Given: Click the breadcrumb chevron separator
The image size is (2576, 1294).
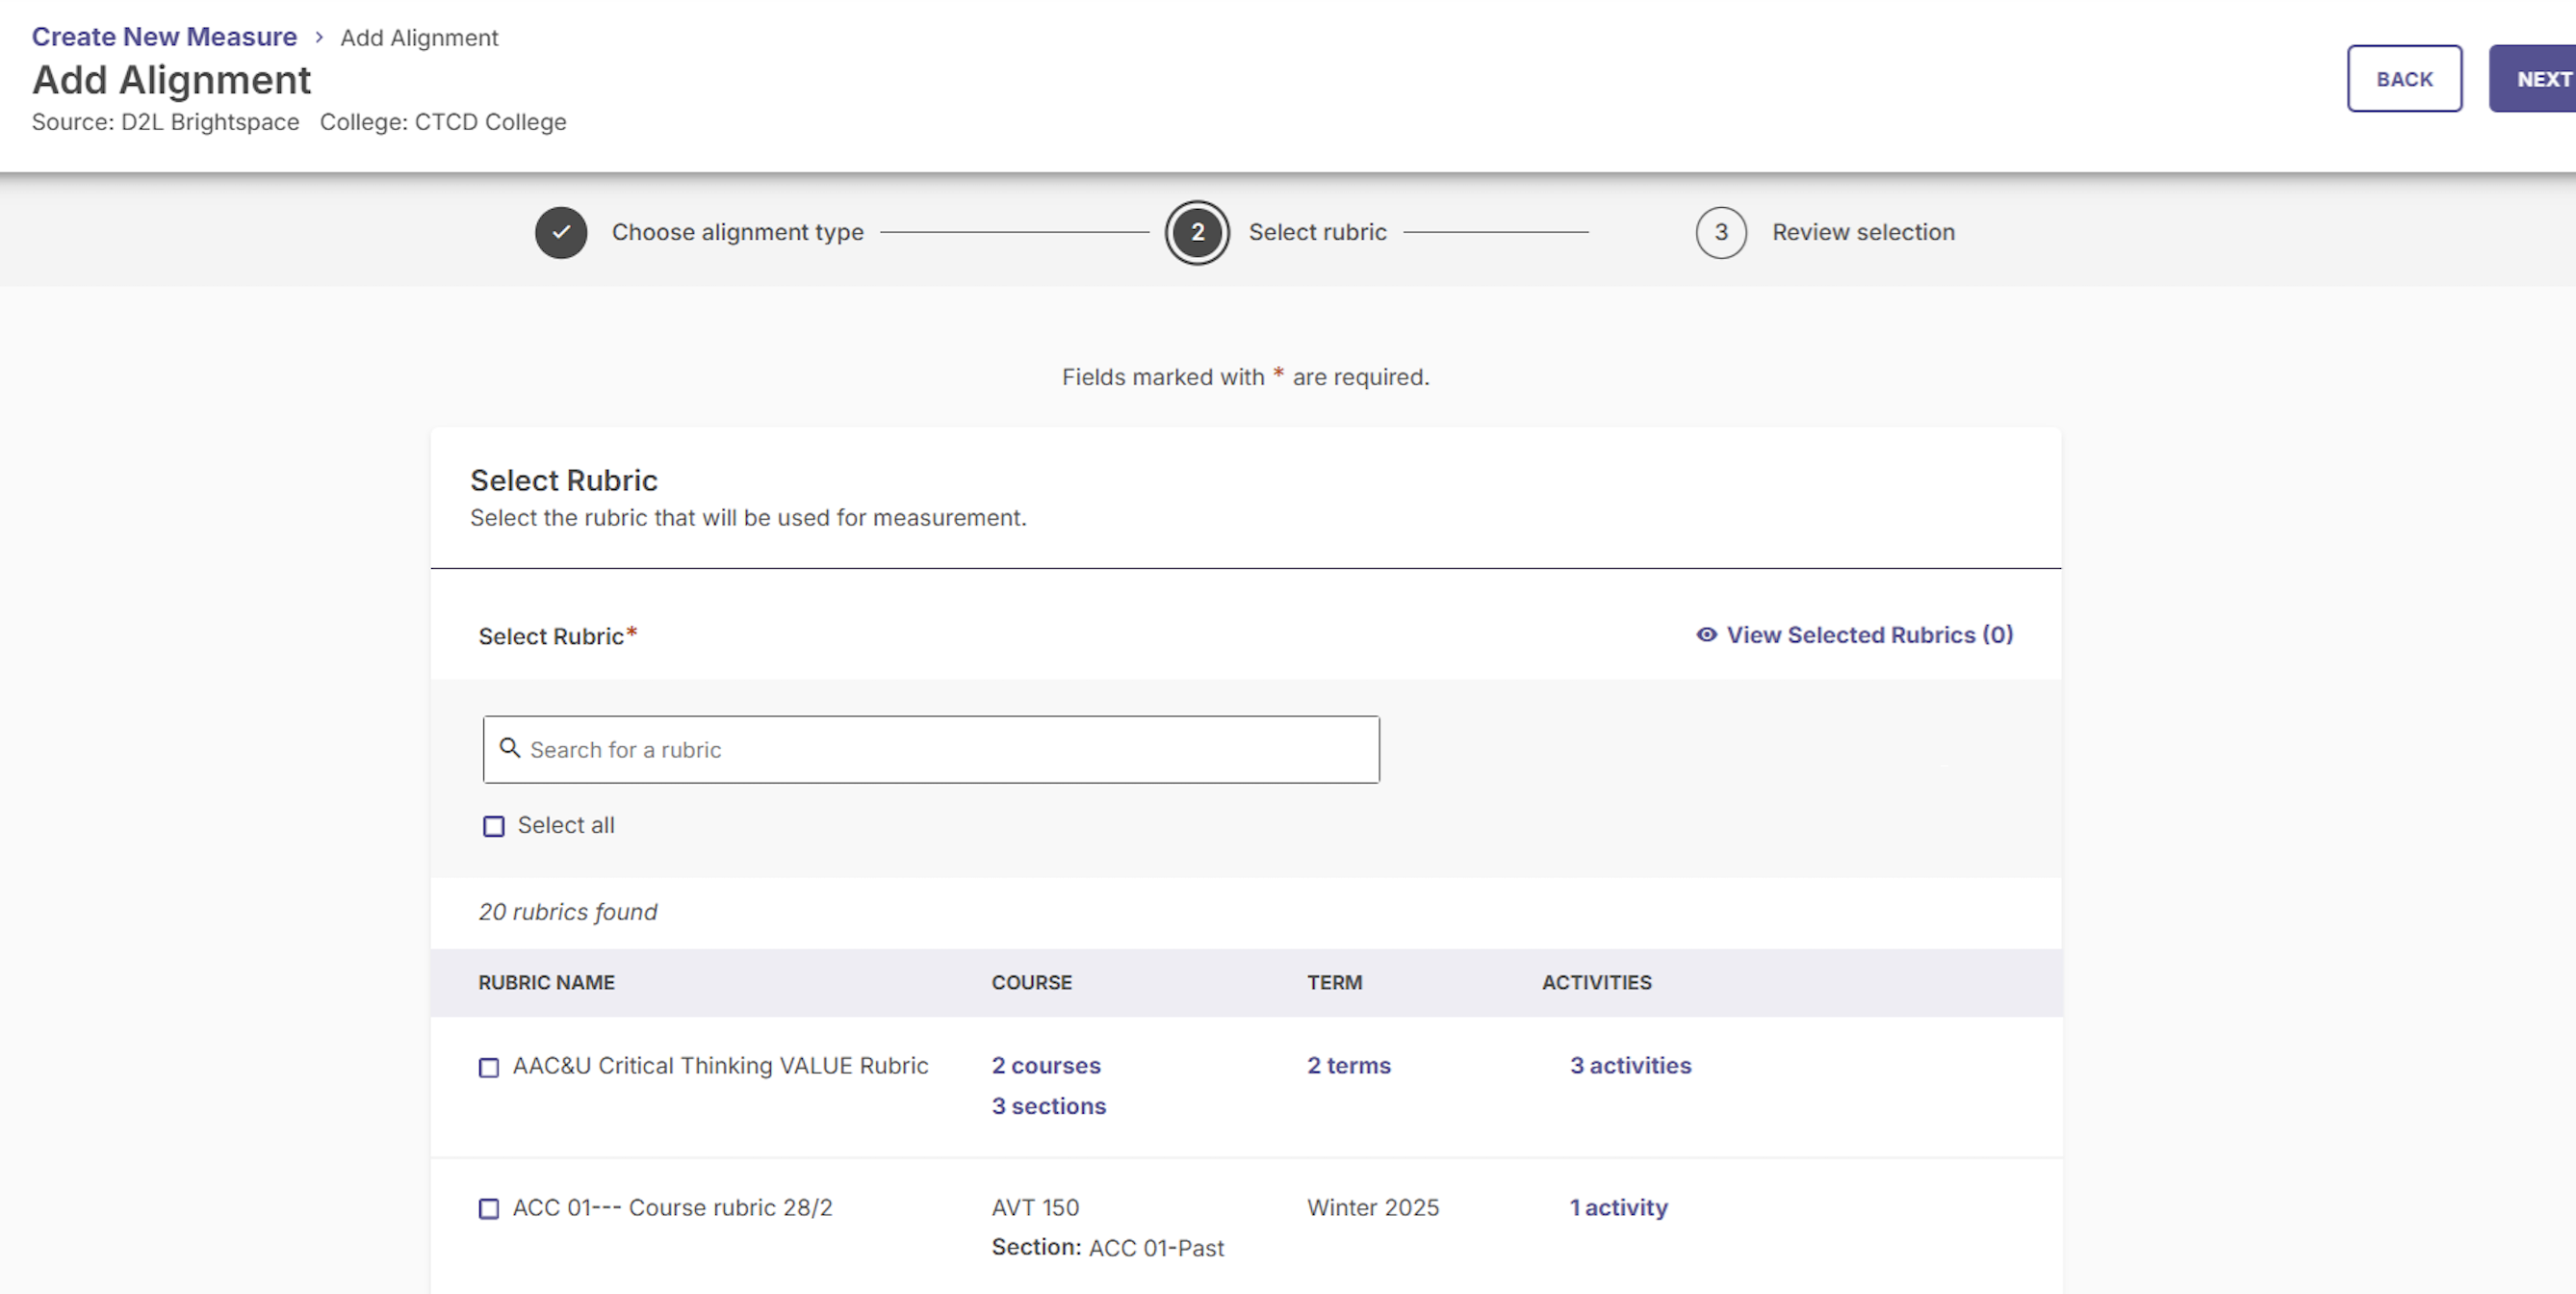Looking at the screenshot, I should click(x=319, y=37).
